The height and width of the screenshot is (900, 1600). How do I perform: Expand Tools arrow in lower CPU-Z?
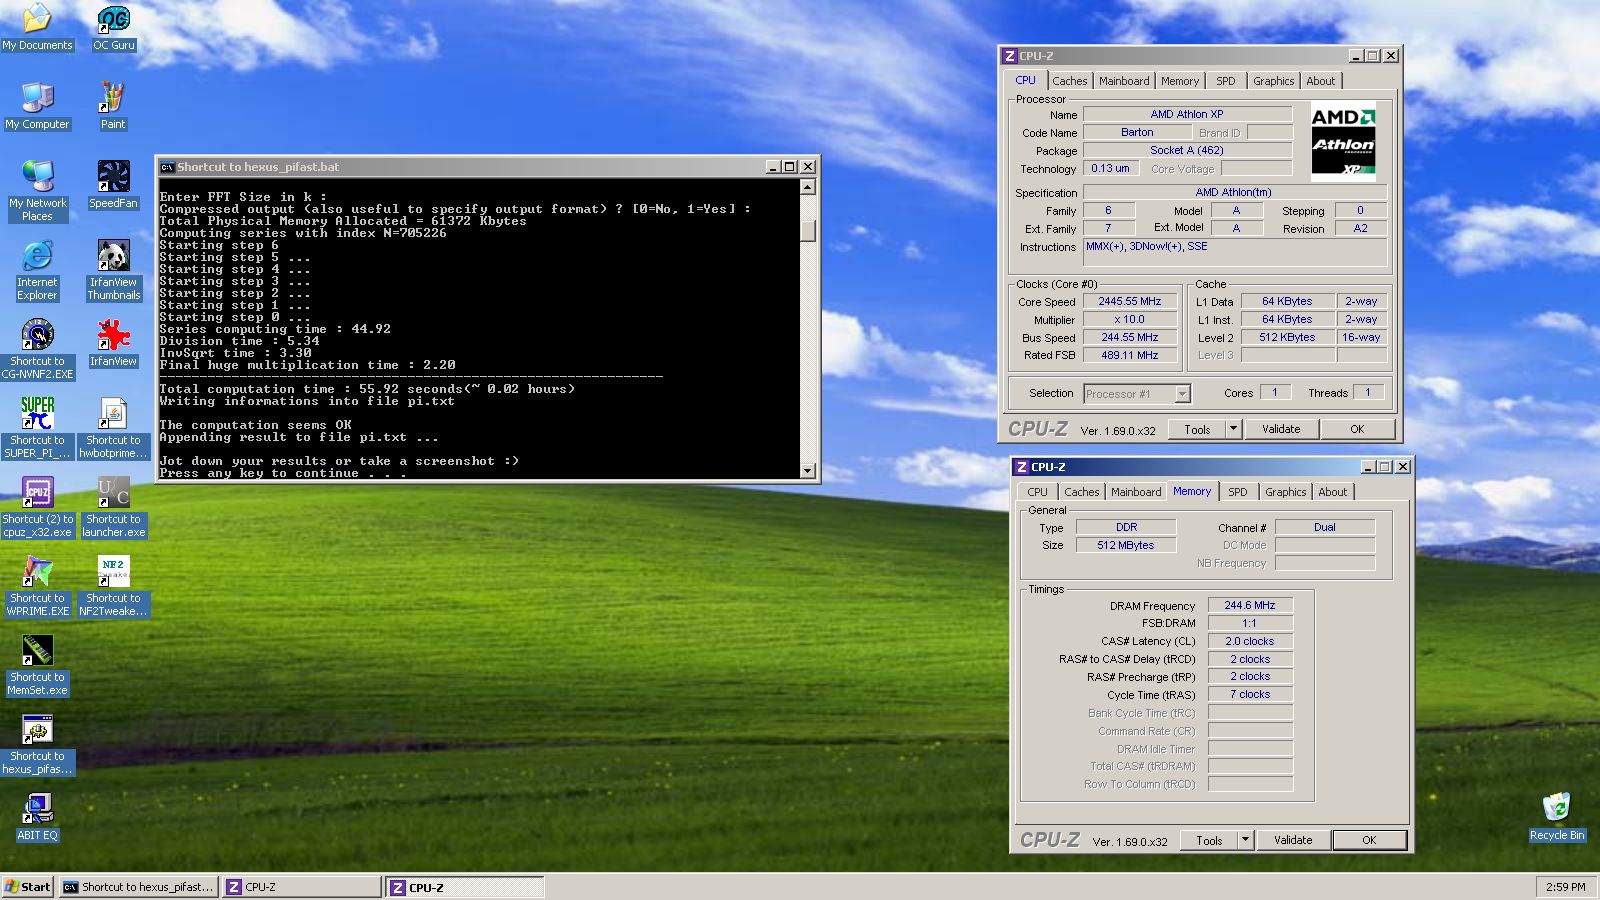[1245, 840]
